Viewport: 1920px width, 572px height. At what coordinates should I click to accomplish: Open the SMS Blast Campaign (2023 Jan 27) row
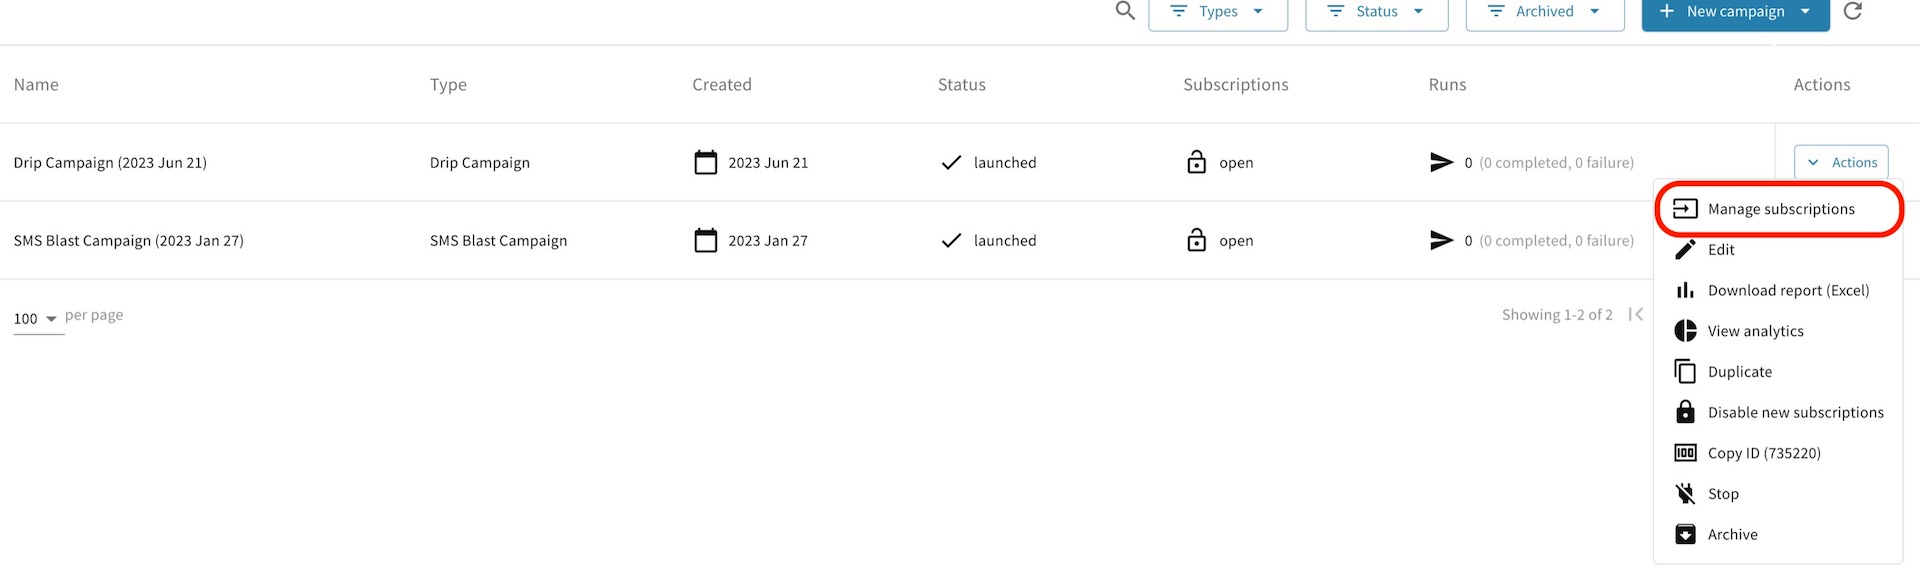[x=129, y=241]
